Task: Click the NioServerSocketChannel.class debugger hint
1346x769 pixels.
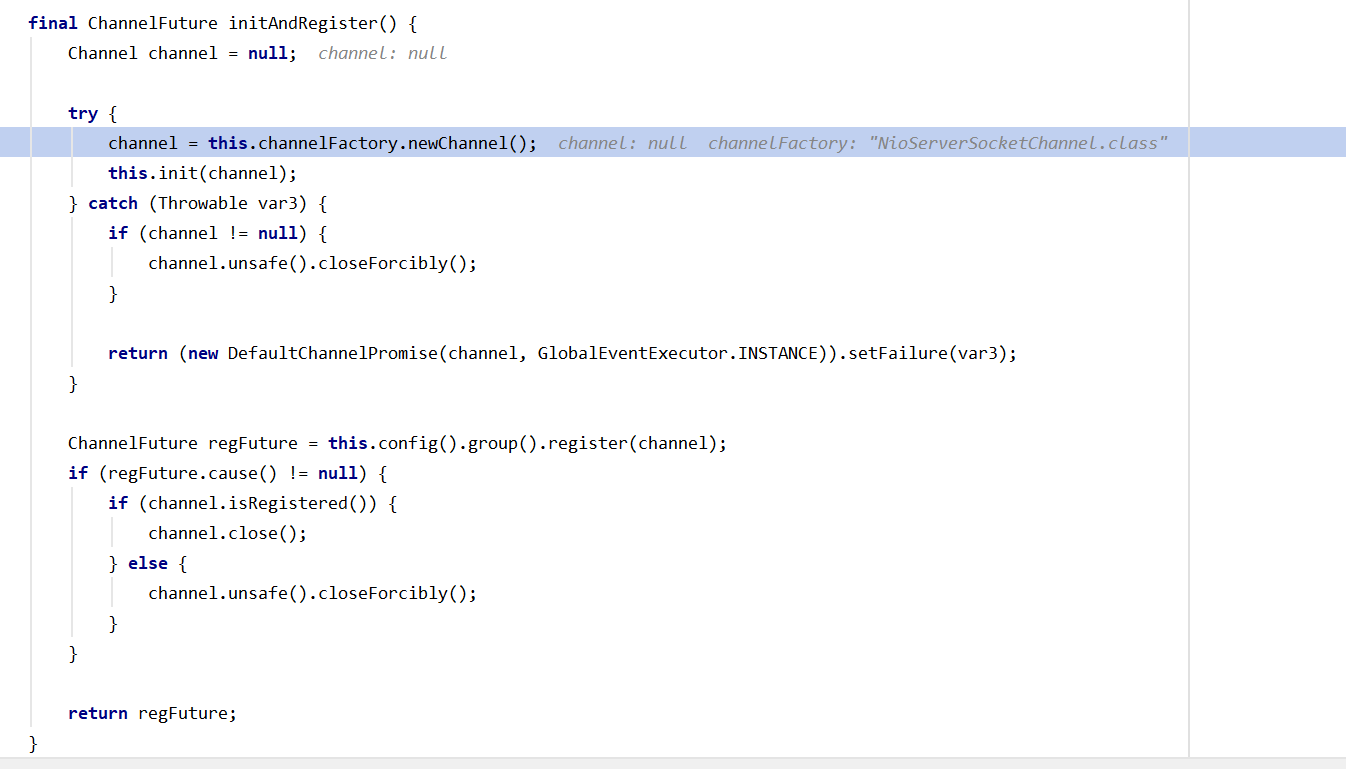Action: pyautogui.click(x=1017, y=143)
